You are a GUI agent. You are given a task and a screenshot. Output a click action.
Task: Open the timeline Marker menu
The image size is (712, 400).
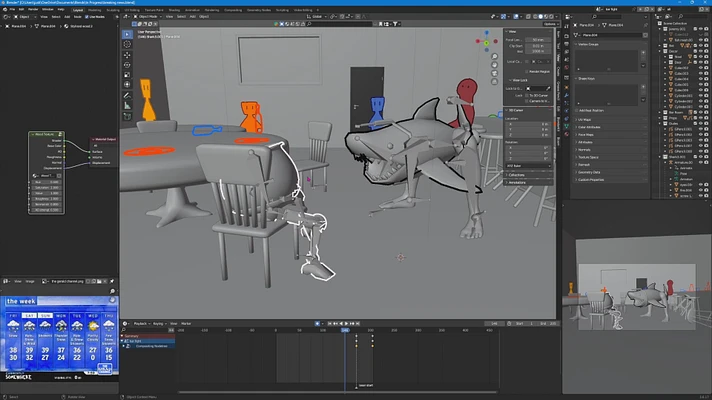[x=186, y=324]
